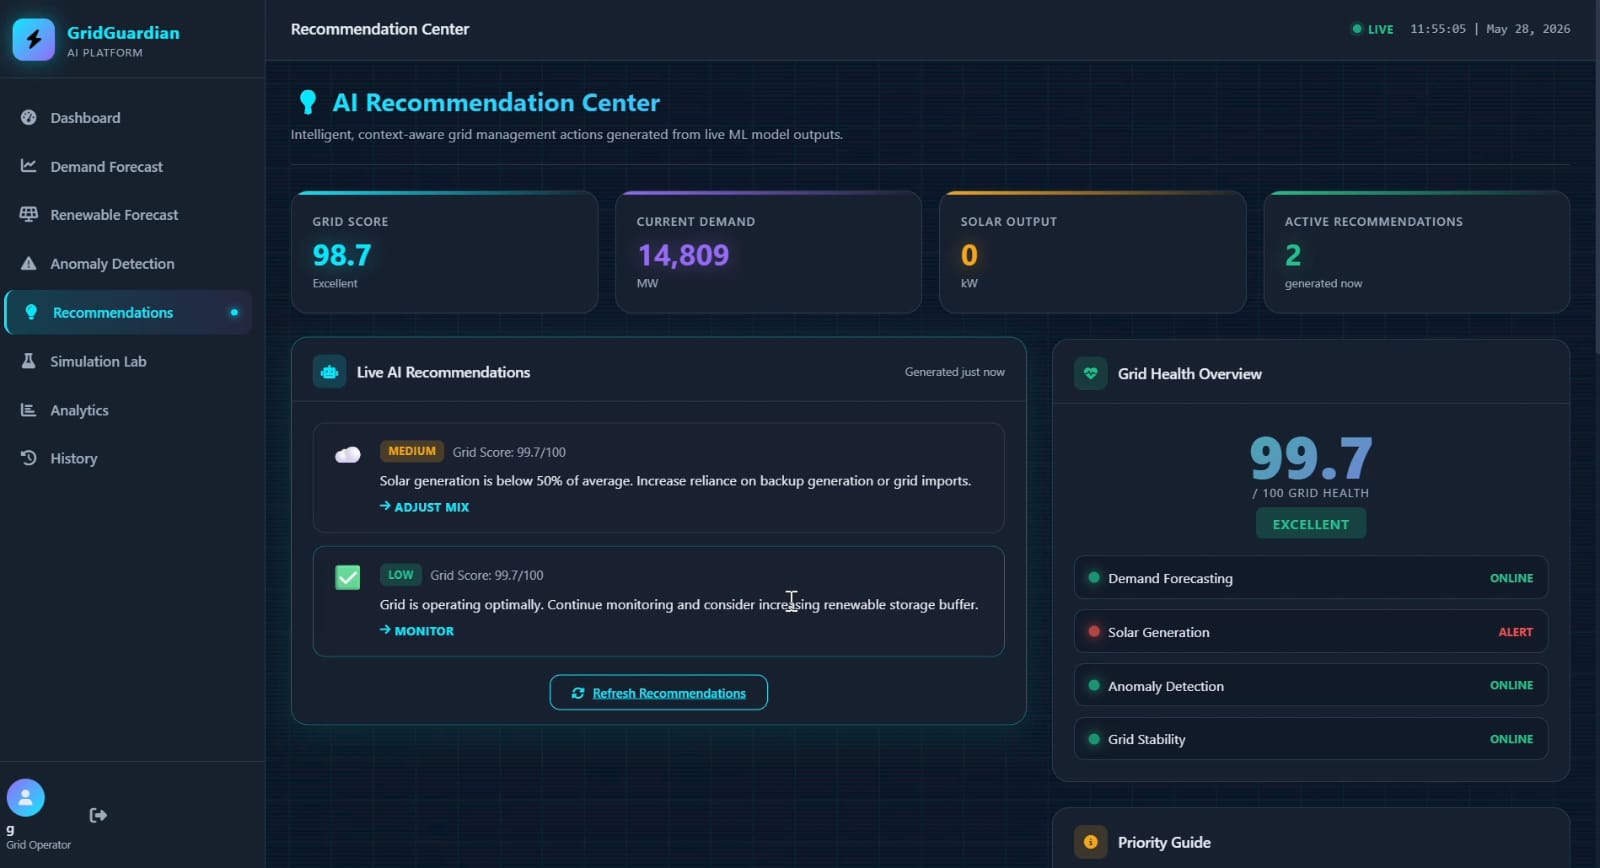Click the Simulation Lab flask icon
This screenshot has height=868, width=1600.
tap(29, 361)
